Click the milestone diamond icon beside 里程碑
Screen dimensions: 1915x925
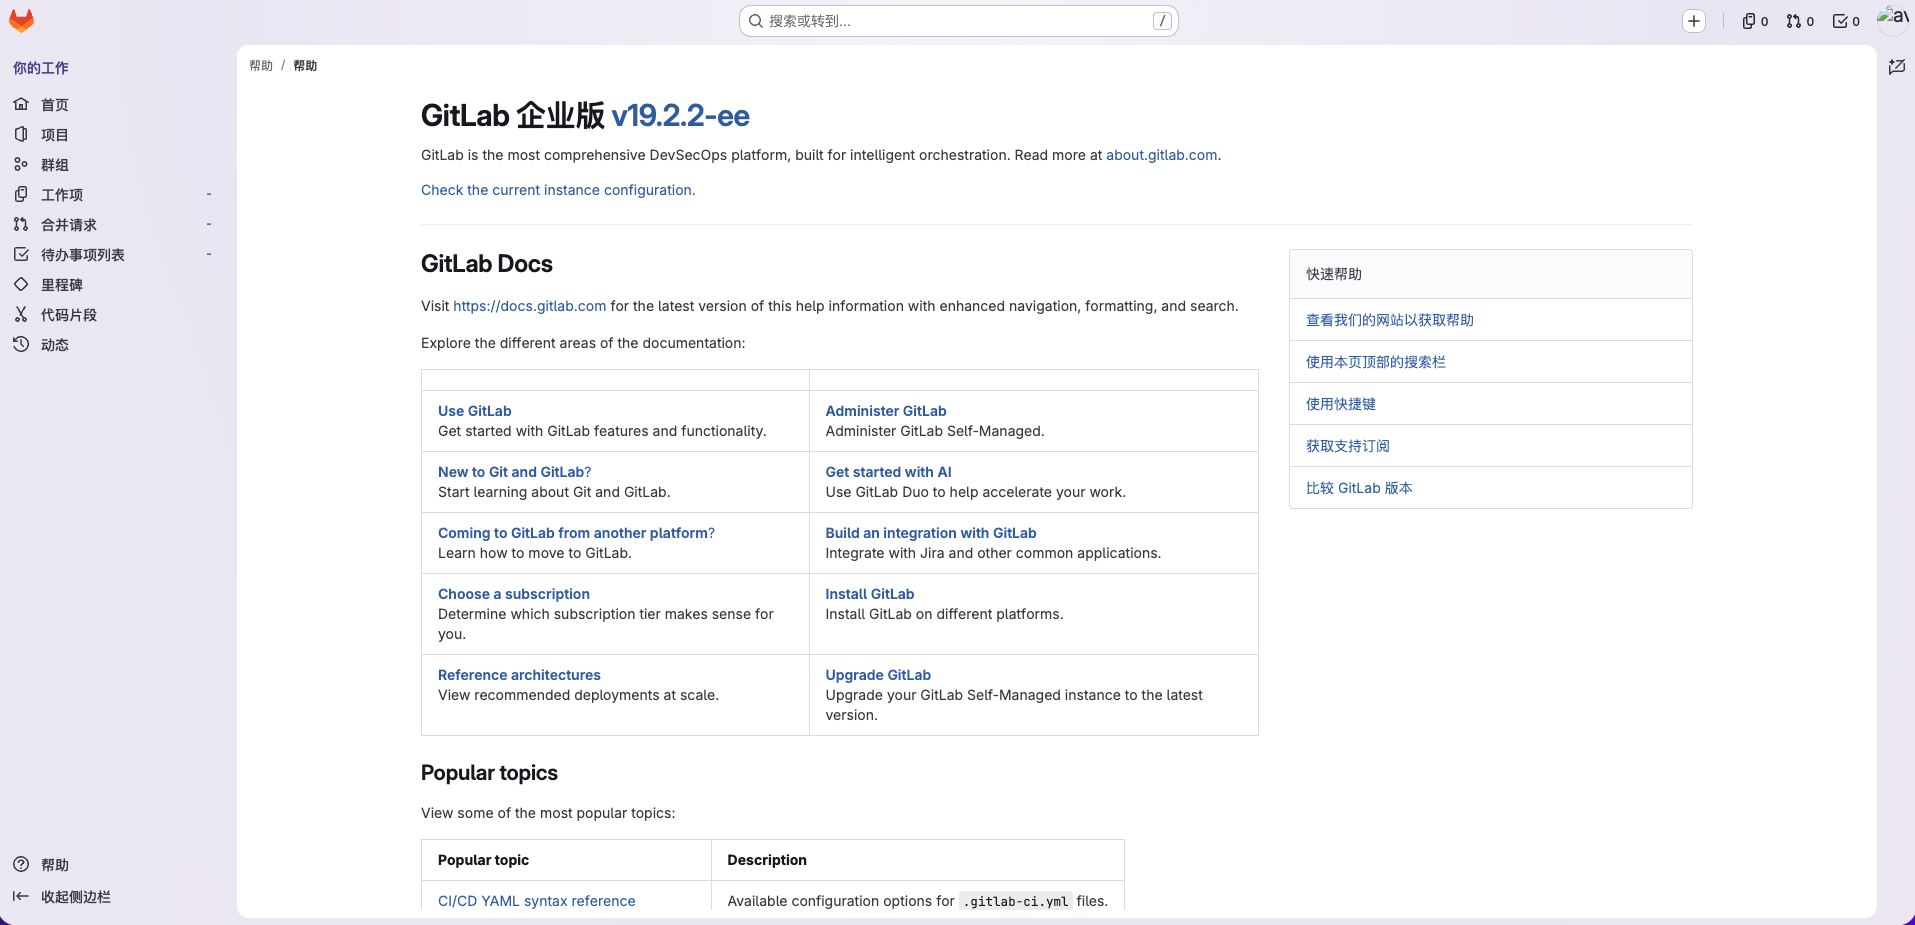(21, 284)
